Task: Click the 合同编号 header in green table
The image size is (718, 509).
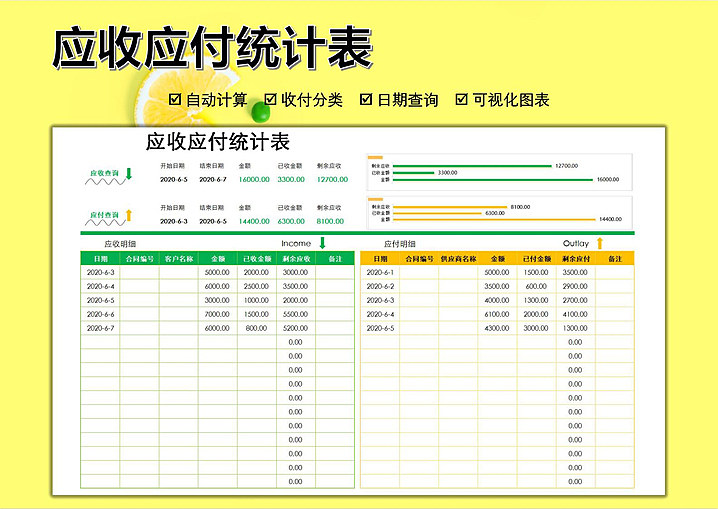Action: pos(140,259)
